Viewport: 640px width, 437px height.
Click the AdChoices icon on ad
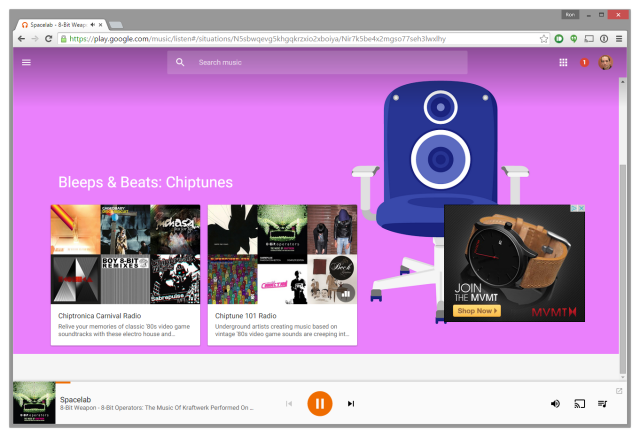574,208
